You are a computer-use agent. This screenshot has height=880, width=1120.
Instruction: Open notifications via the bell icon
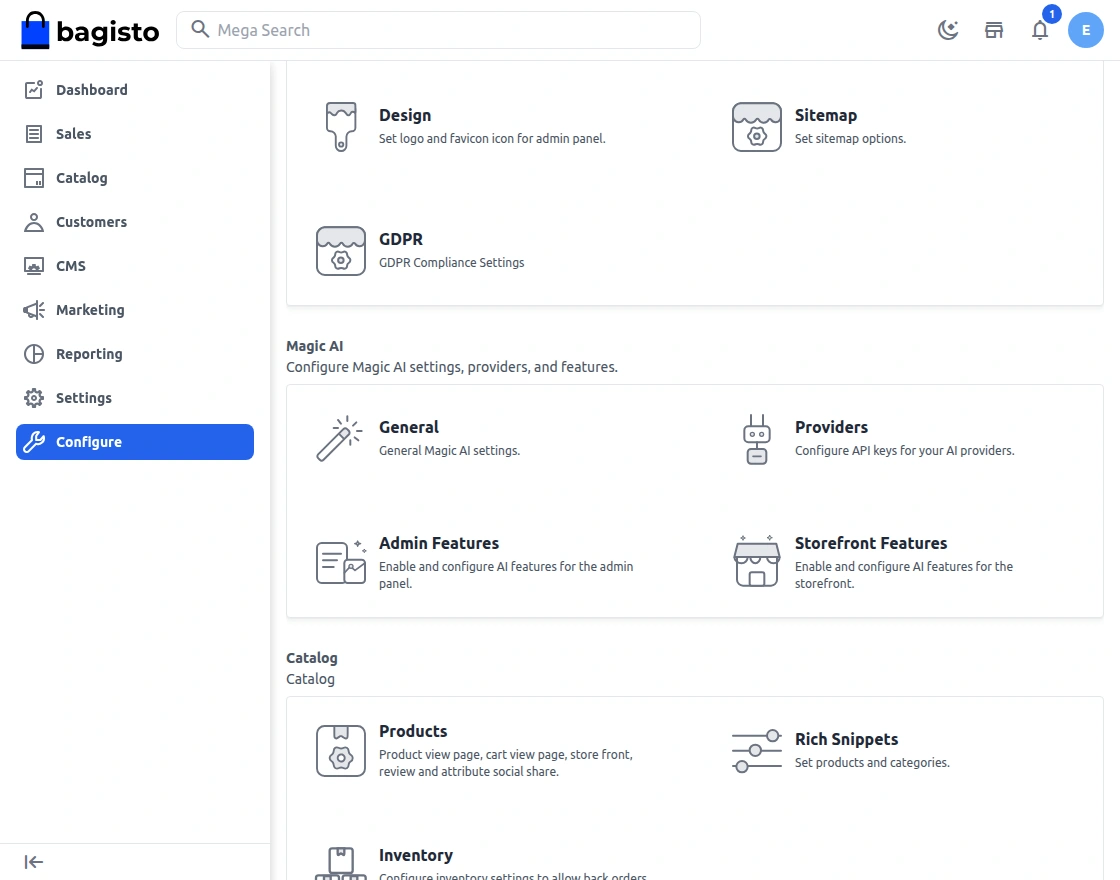click(x=1040, y=30)
